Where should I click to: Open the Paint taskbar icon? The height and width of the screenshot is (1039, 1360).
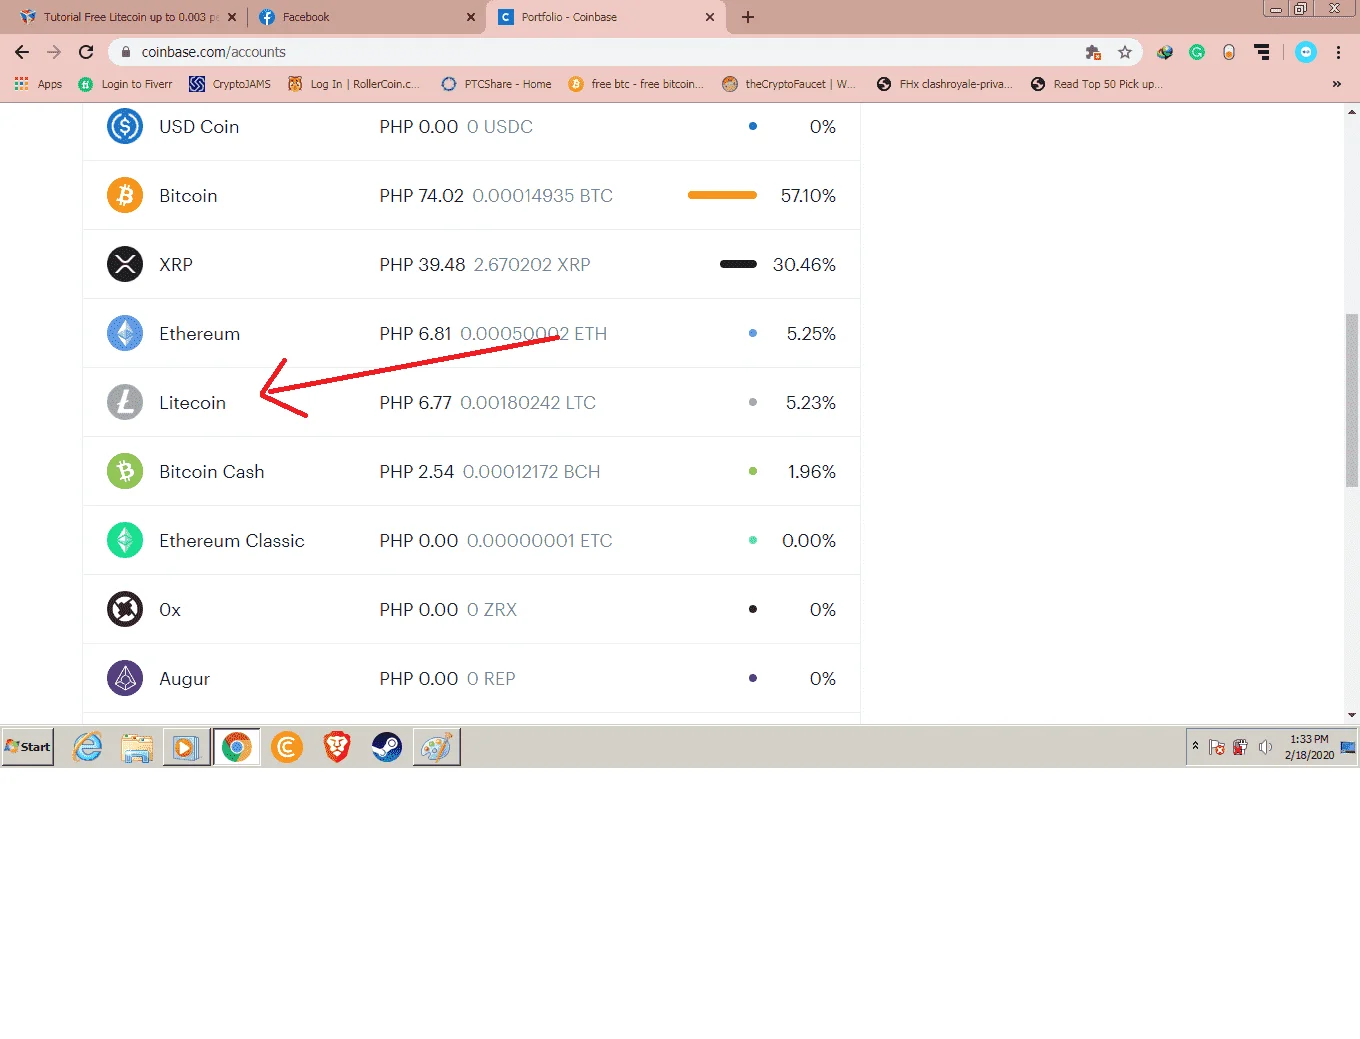[x=436, y=747]
